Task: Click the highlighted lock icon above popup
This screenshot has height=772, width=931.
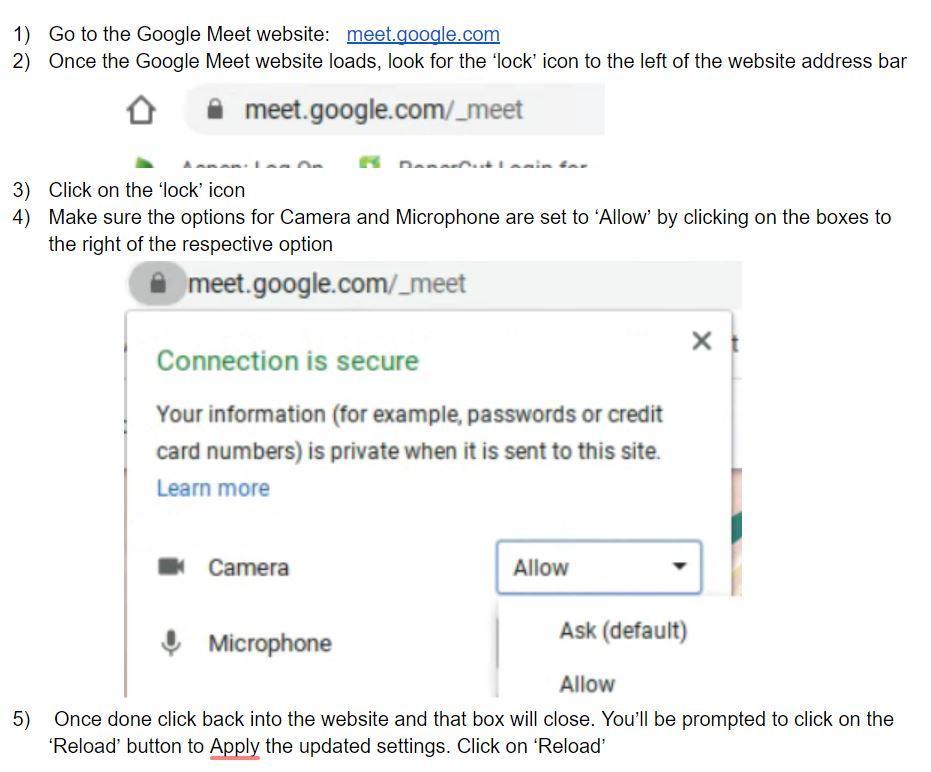Action: tap(158, 283)
